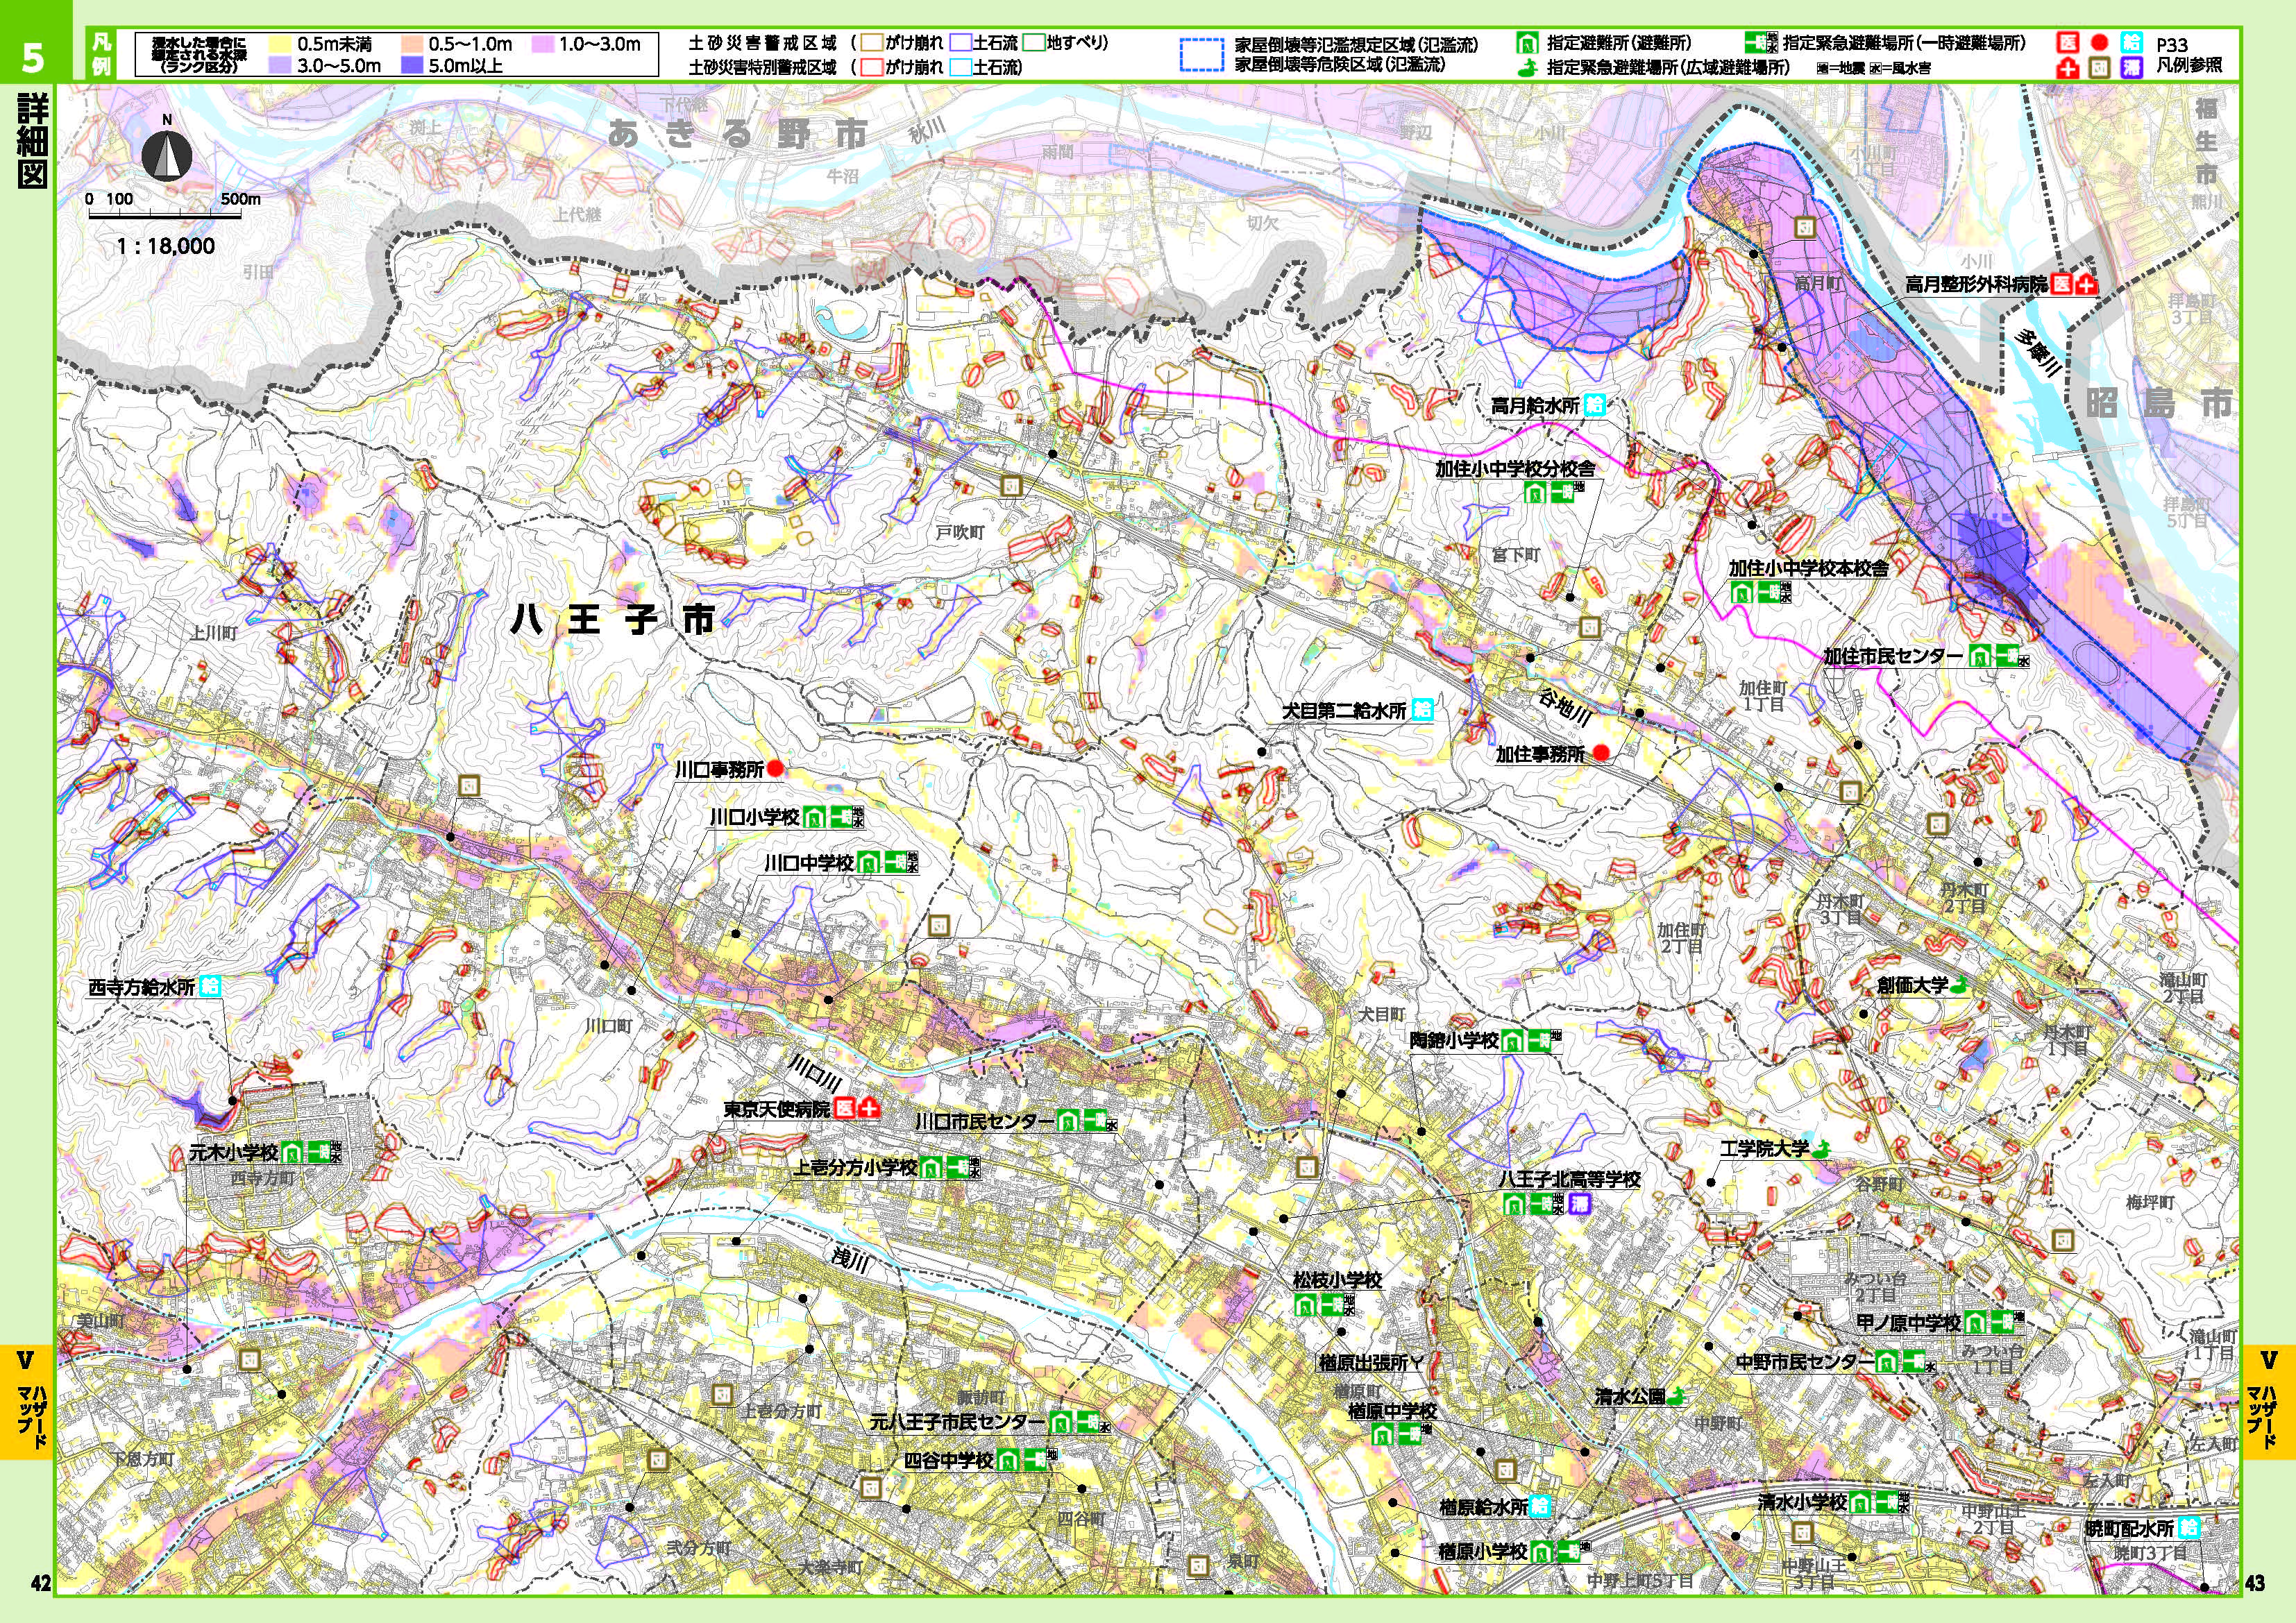Click the wide-area evacuation icon beside 創価大学
Screen dimensions: 2296x1623
tap(1959, 985)
